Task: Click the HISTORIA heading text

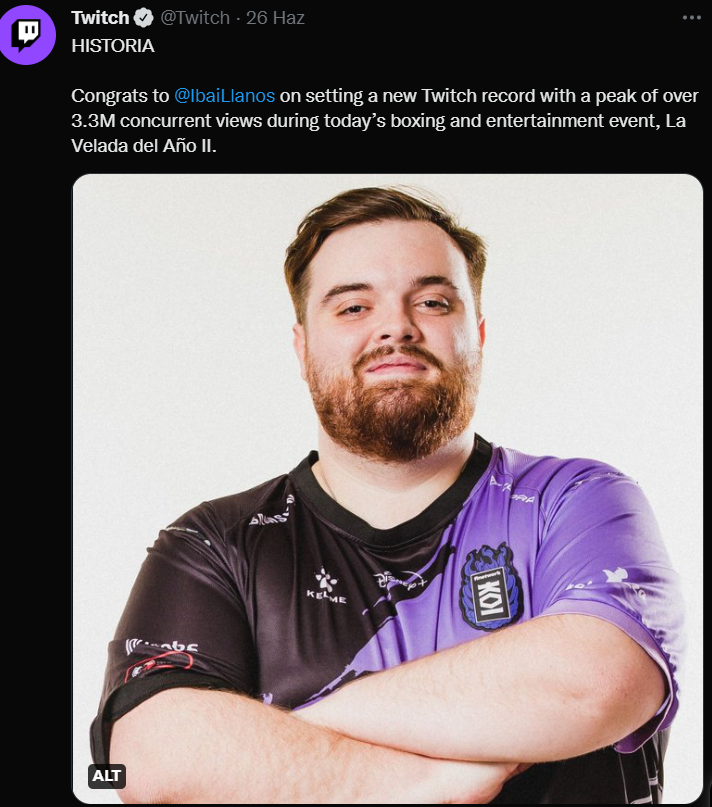Action: 113,46
